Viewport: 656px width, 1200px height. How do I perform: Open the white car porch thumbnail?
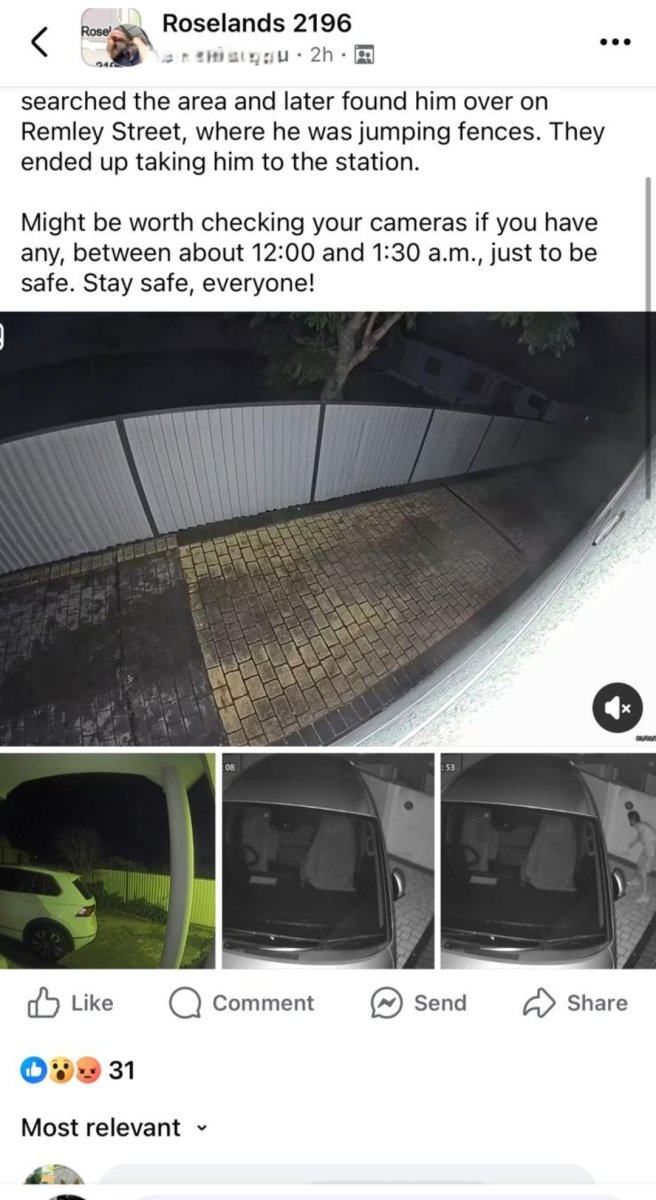point(107,861)
